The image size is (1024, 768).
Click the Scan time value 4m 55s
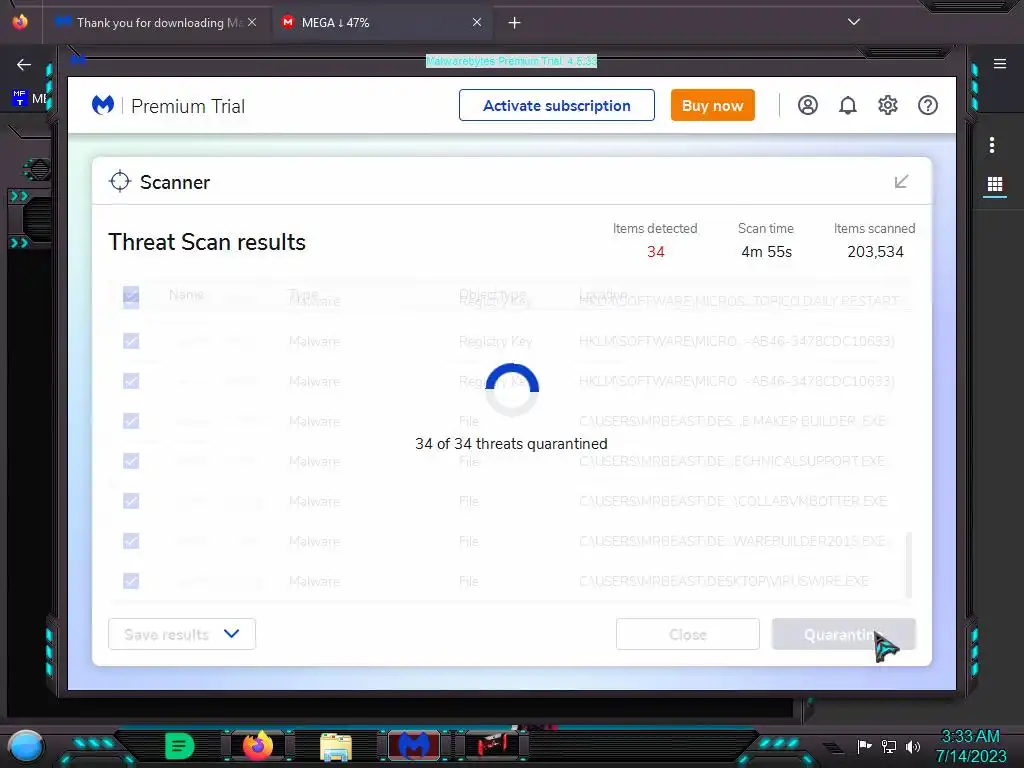766,252
